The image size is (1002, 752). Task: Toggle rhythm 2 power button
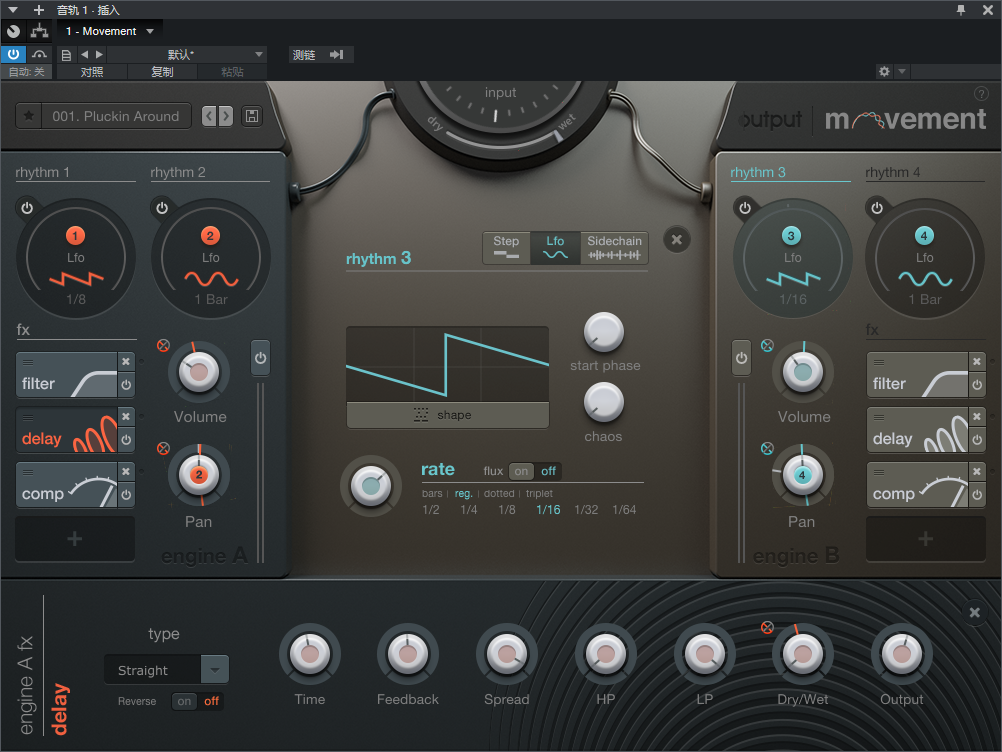pyautogui.click(x=162, y=208)
